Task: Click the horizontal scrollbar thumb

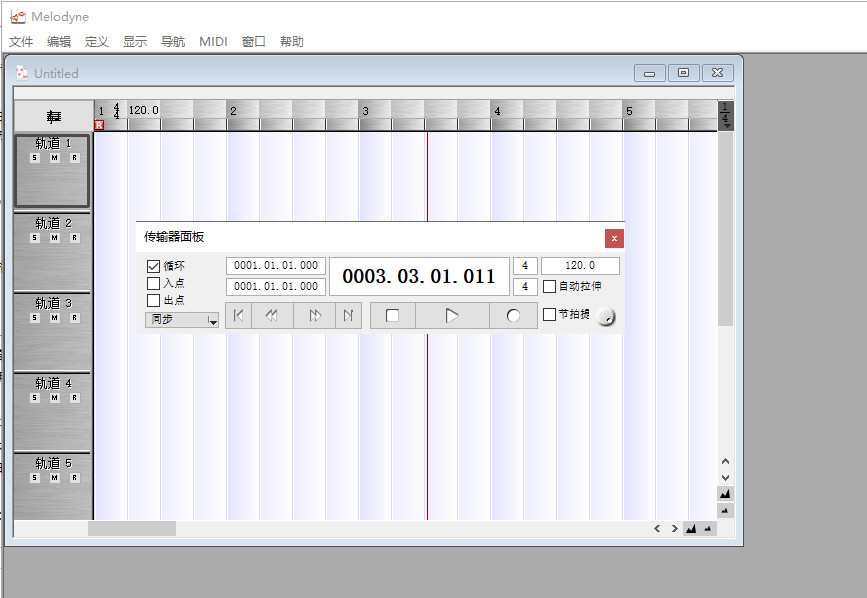Action: (x=132, y=529)
